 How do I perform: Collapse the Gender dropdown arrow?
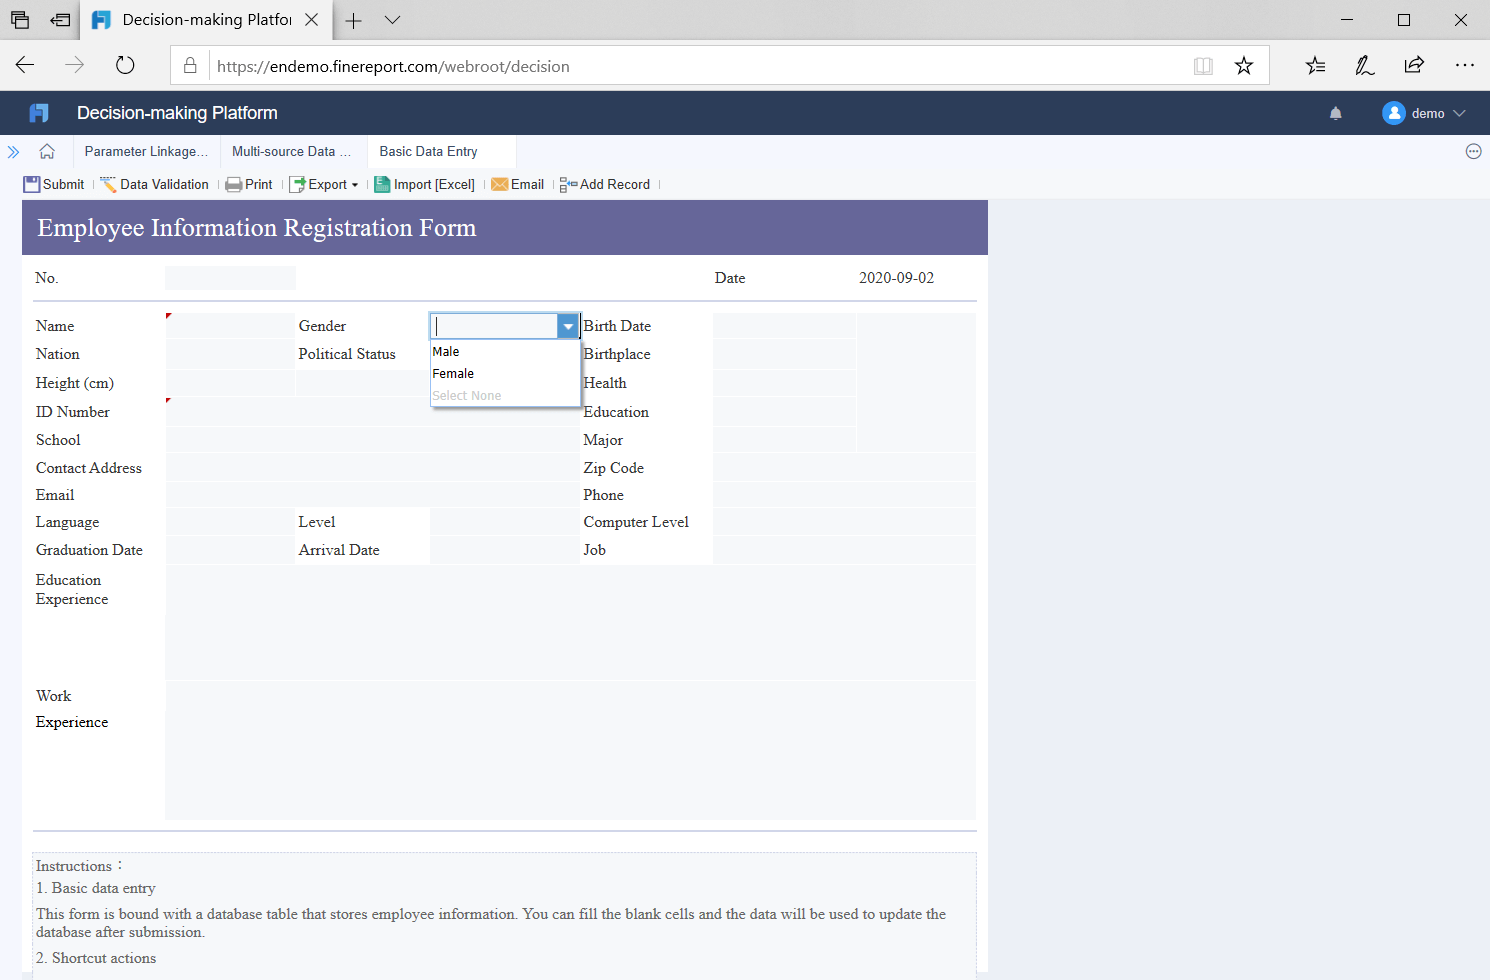click(568, 326)
